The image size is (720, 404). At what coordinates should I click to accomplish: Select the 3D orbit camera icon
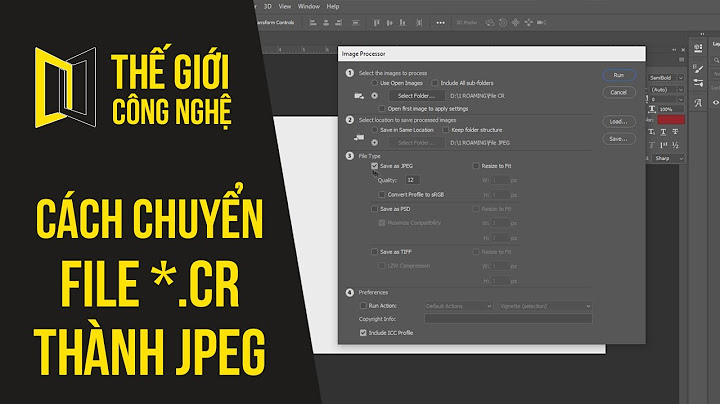(x=490, y=22)
